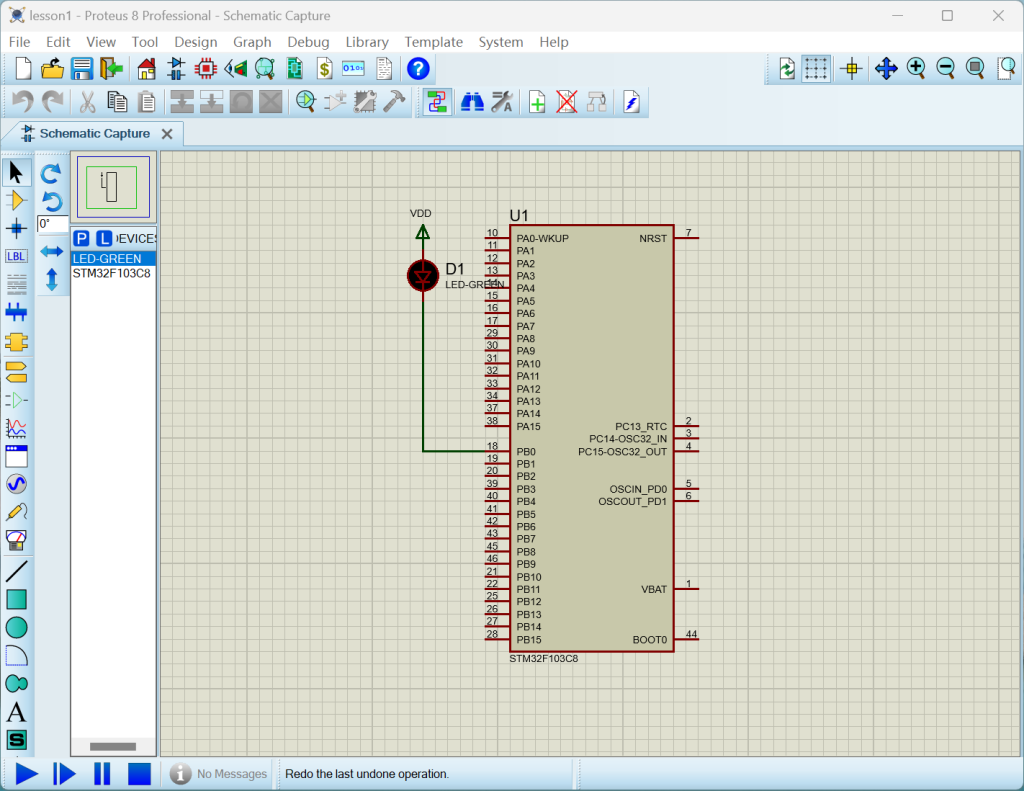Pause the running simulation

[101, 773]
